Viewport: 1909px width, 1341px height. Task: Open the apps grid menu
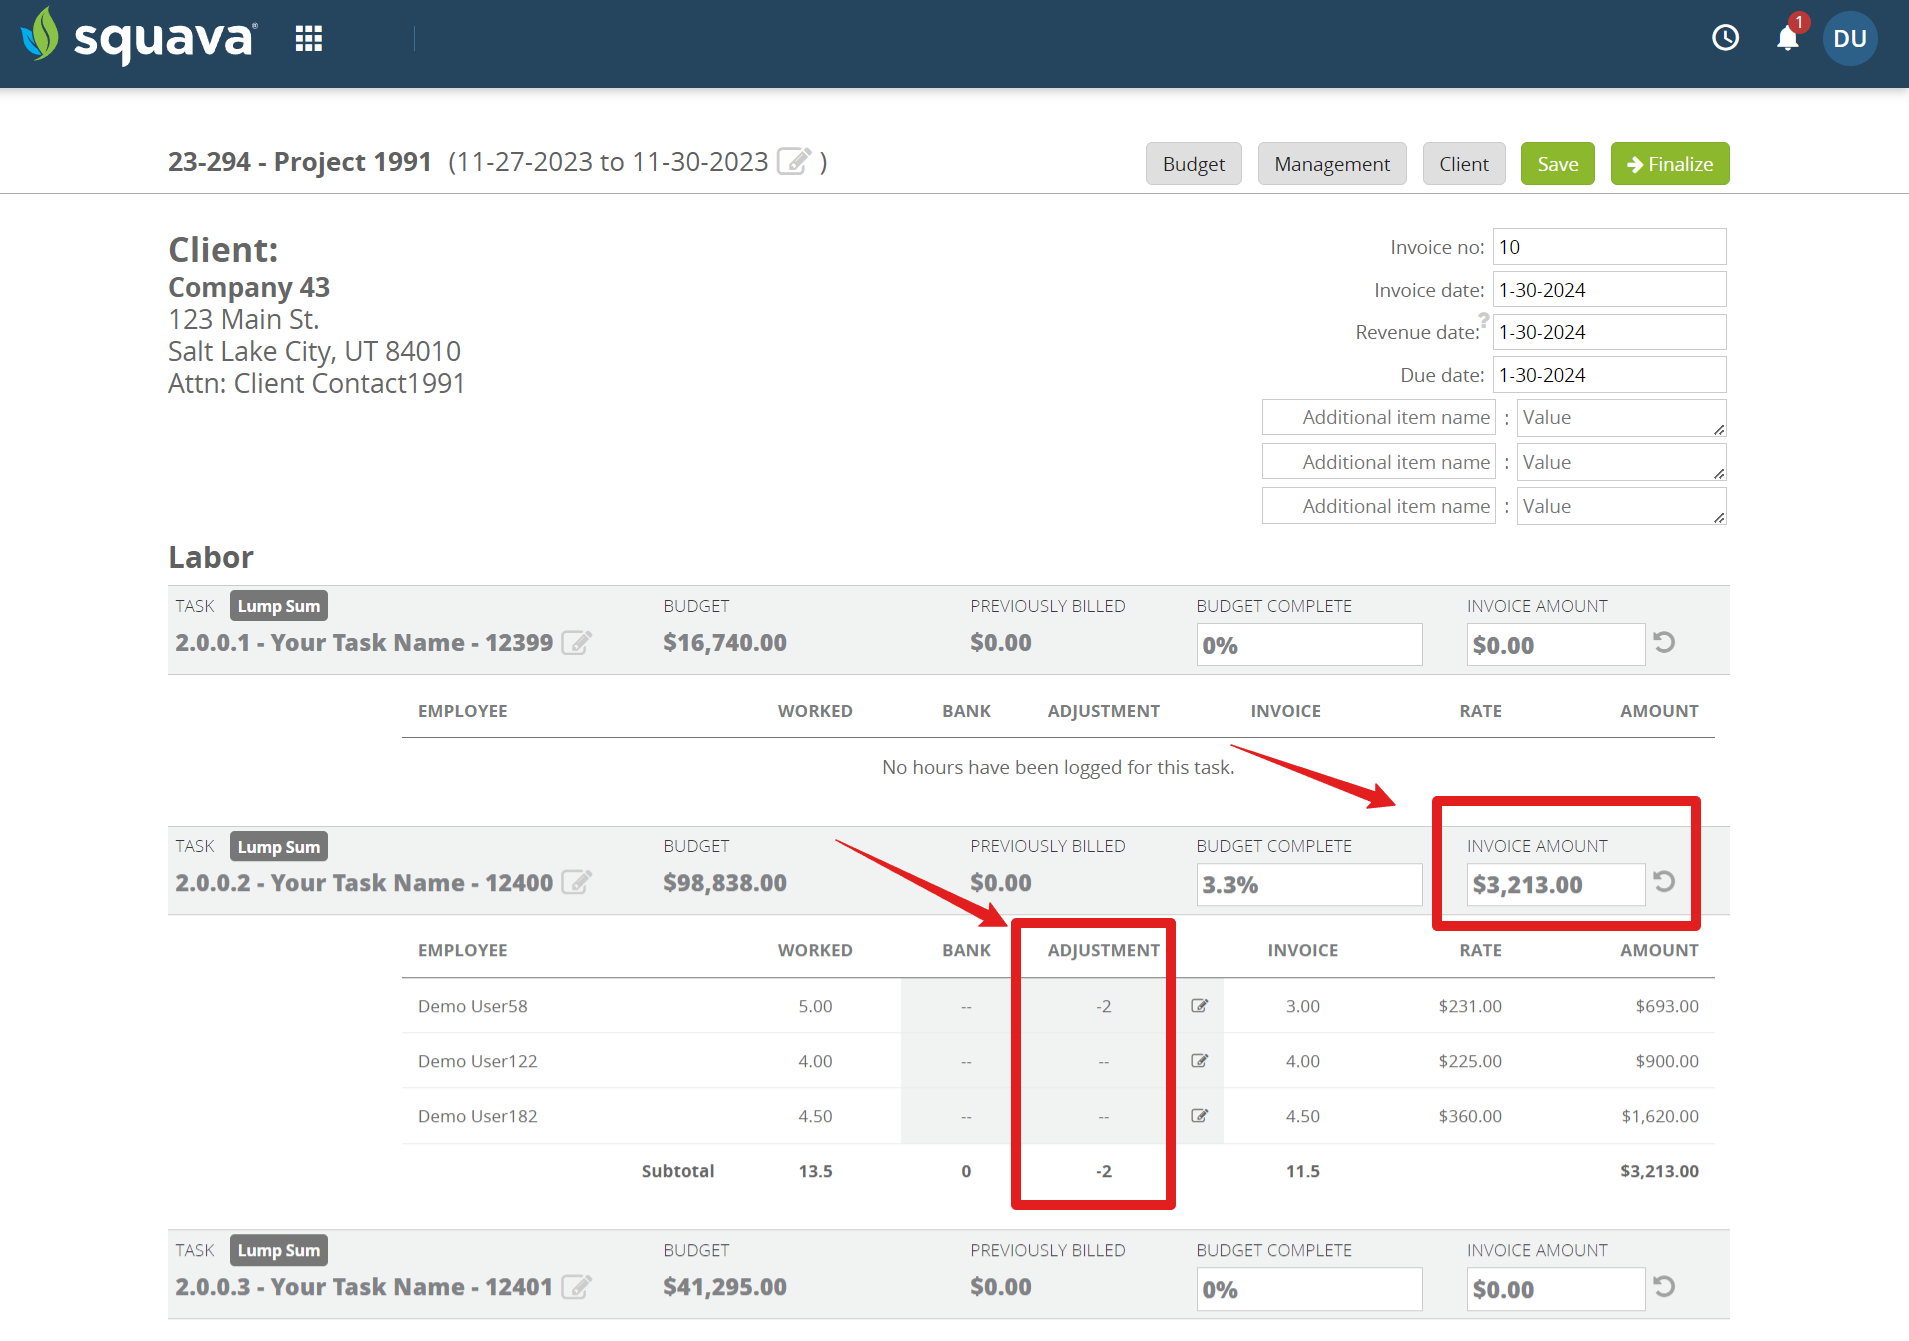(309, 39)
